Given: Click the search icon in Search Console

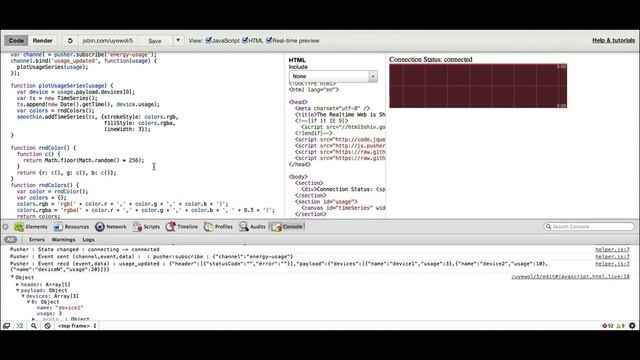Looking at the screenshot, I should click(x=549, y=227).
